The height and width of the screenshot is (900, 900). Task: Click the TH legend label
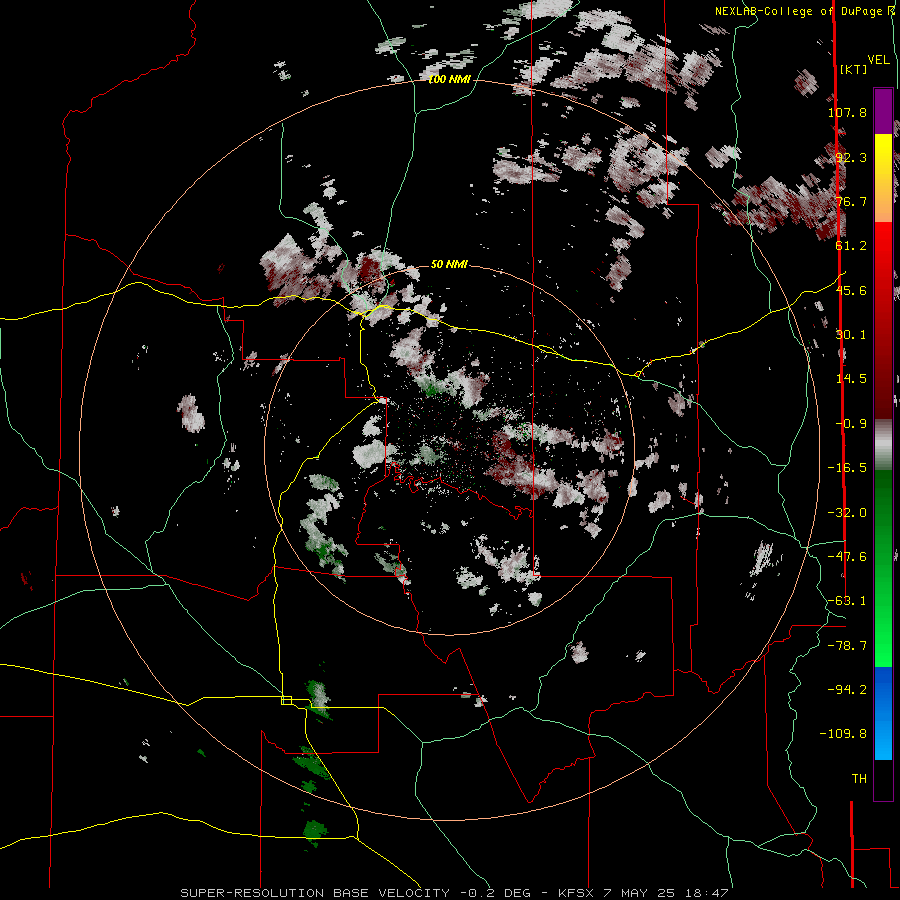point(859,779)
